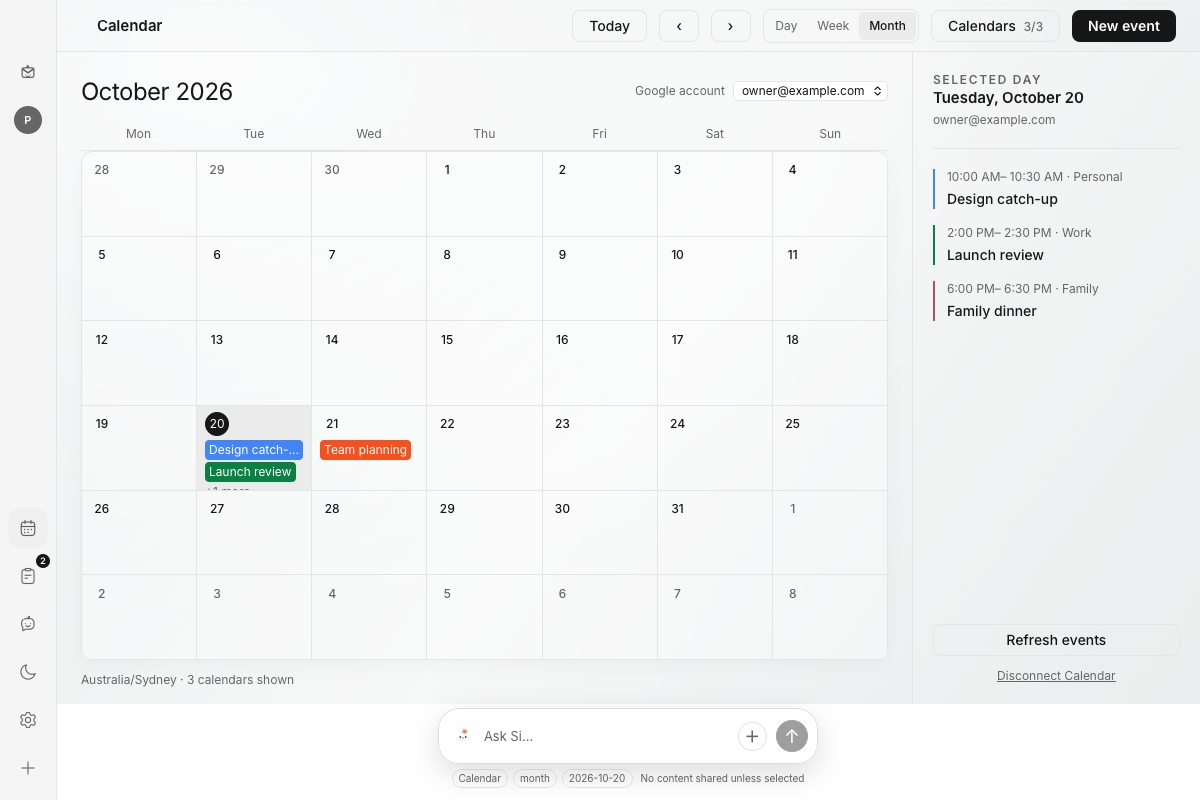This screenshot has width=1200, height=800.
Task: Select October 19 date cell
Action: pyautogui.click(x=139, y=448)
